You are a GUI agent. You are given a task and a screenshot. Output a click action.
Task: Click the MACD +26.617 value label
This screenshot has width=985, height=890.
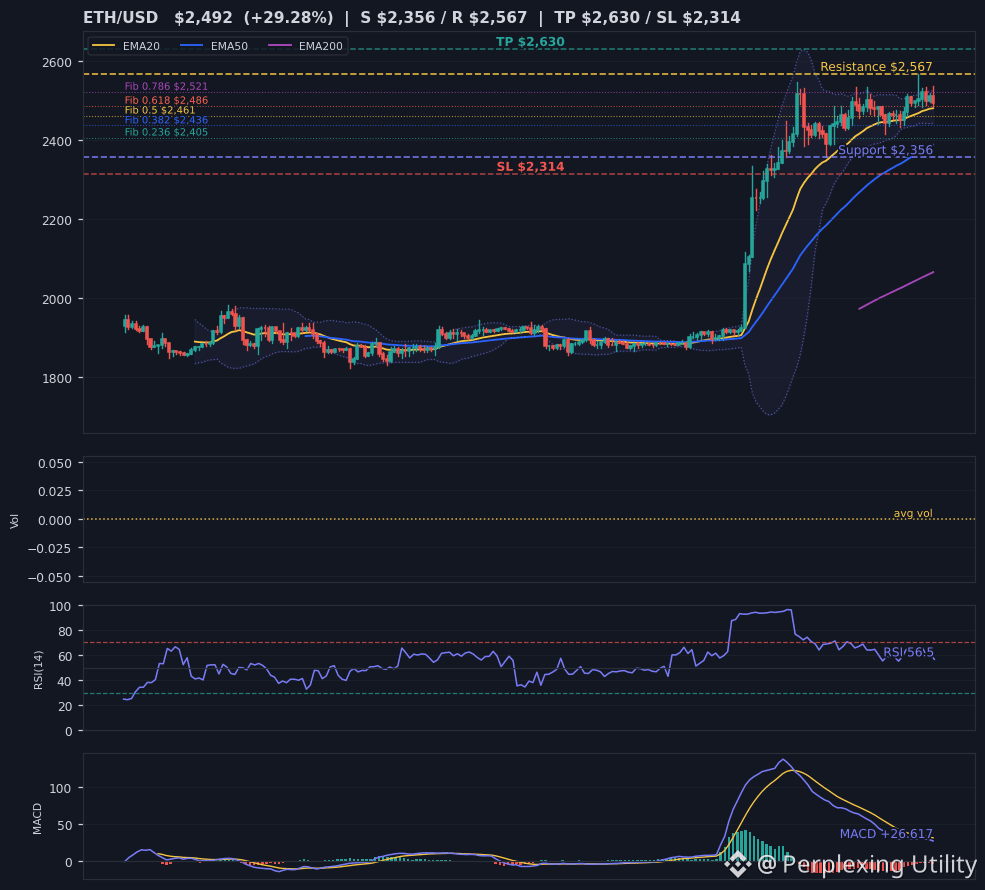[886, 833]
